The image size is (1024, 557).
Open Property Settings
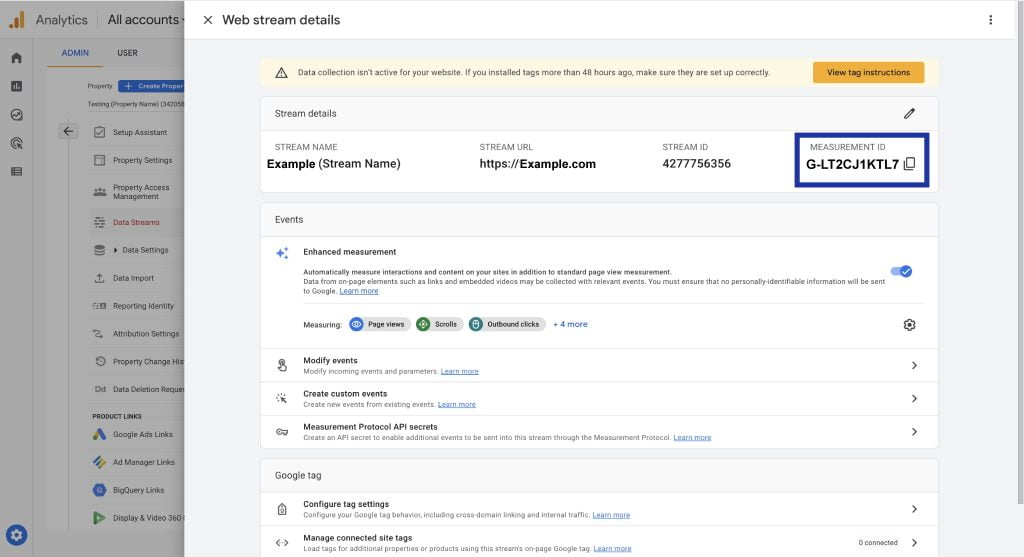pyautogui.click(x=142, y=160)
